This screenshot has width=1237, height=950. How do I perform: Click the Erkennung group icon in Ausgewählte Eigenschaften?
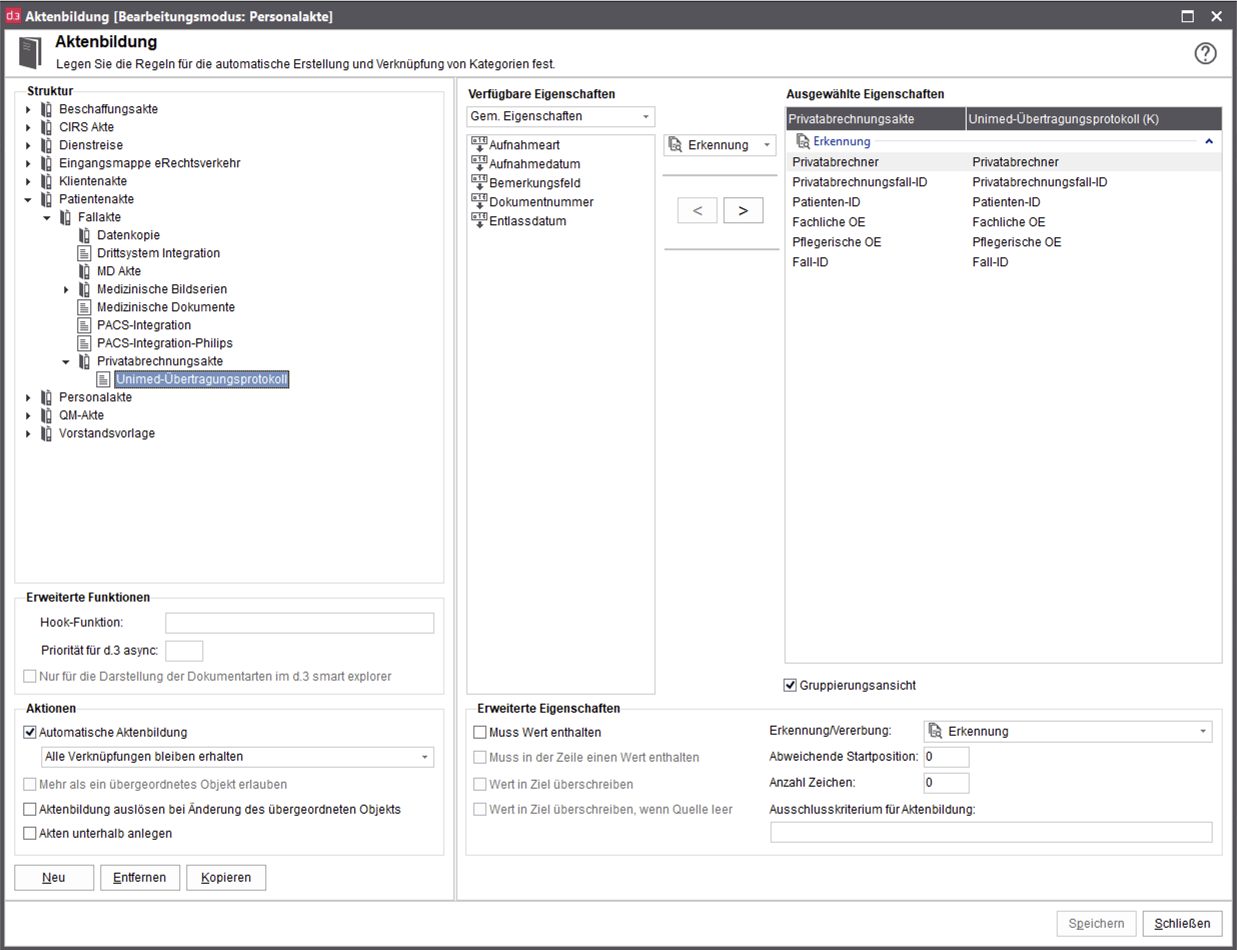[802, 141]
